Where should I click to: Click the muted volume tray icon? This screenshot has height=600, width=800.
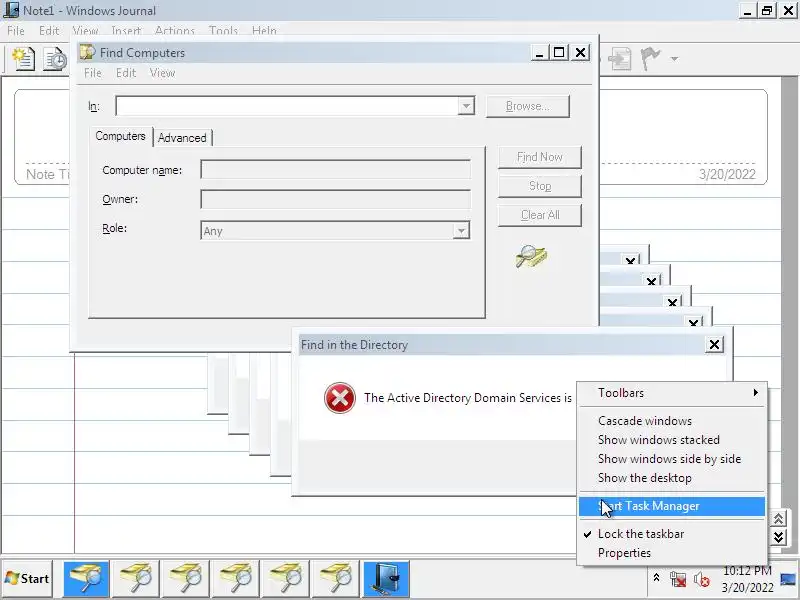coord(702,579)
